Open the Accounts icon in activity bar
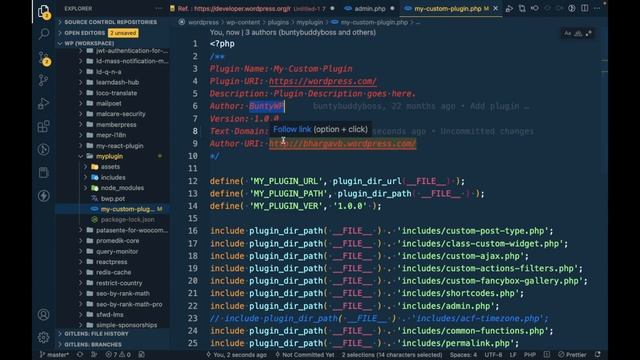The image size is (640, 360). point(43,315)
